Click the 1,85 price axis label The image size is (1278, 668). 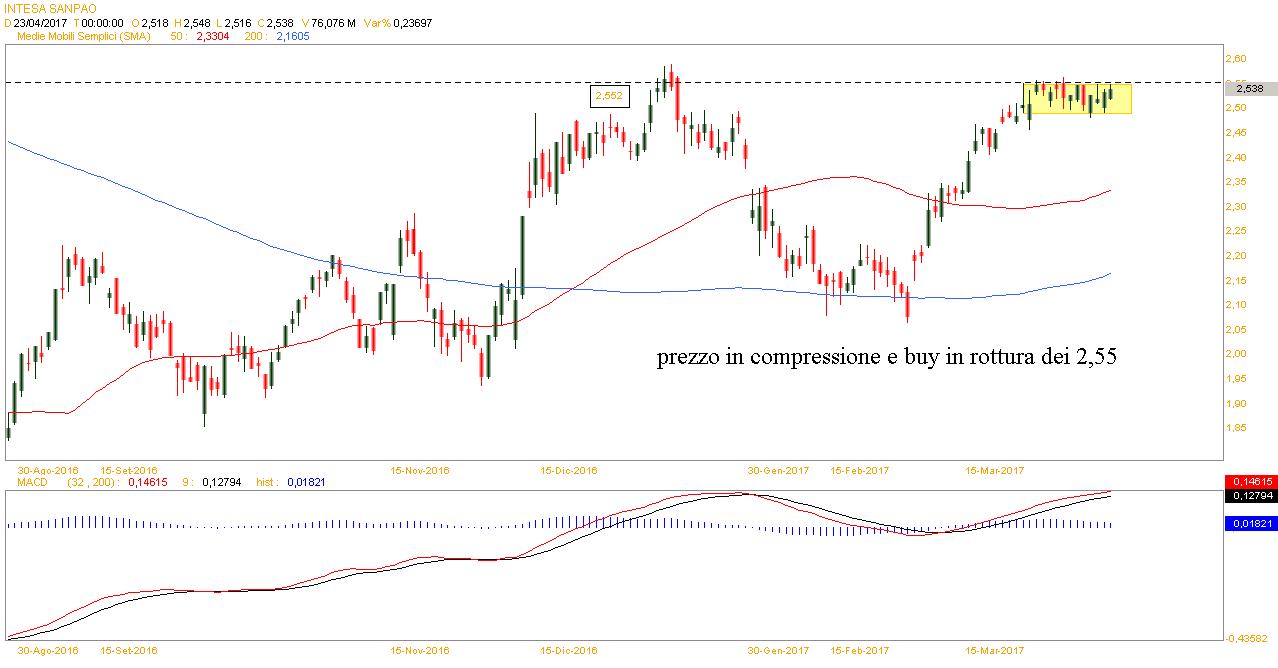coord(1238,427)
